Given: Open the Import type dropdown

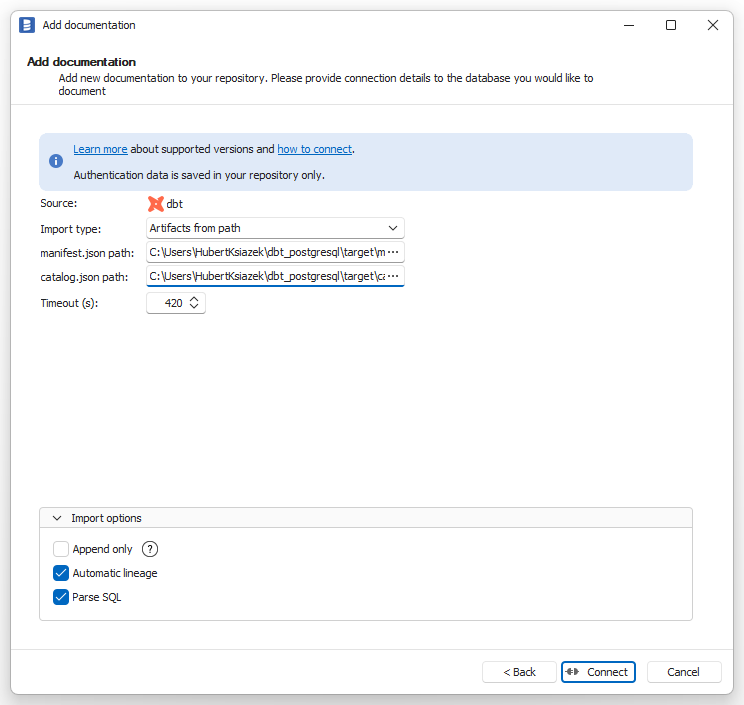Looking at the screenshot, I should click(275, 228).
